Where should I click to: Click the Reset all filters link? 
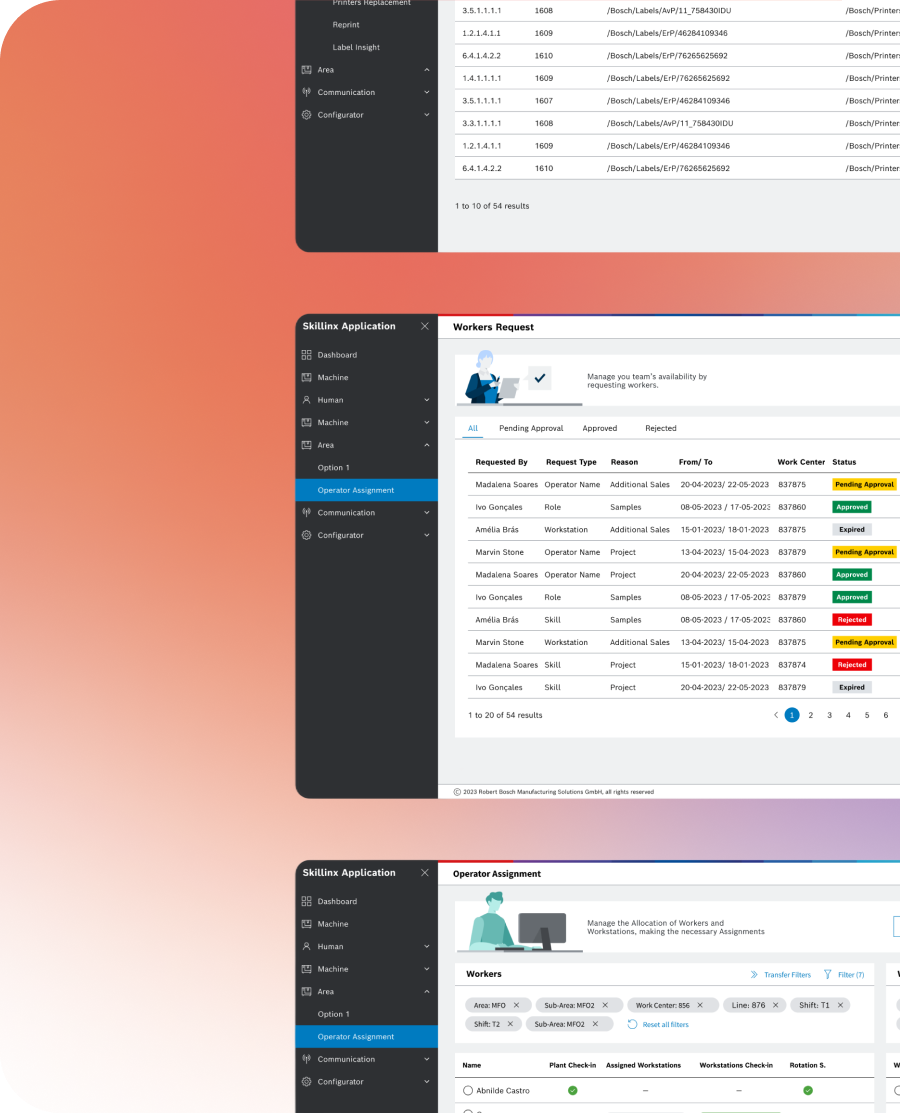pyautogui.click(x=665, y=1025)
